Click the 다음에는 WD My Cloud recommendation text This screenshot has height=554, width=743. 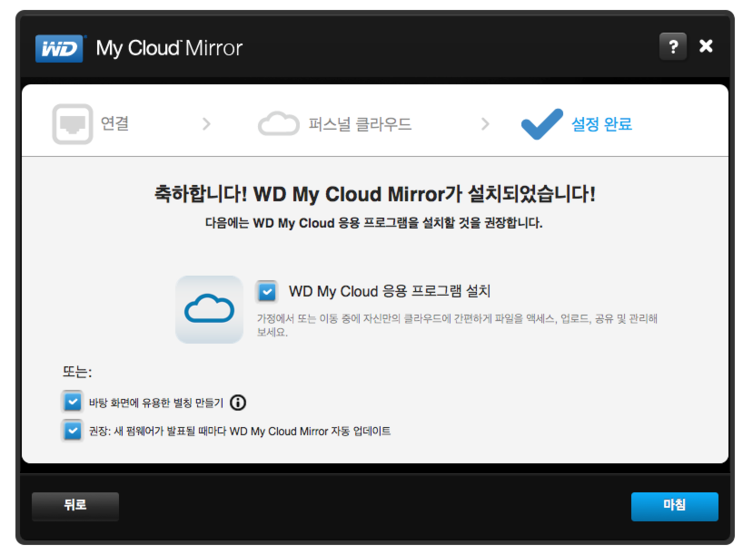point(374,223)
